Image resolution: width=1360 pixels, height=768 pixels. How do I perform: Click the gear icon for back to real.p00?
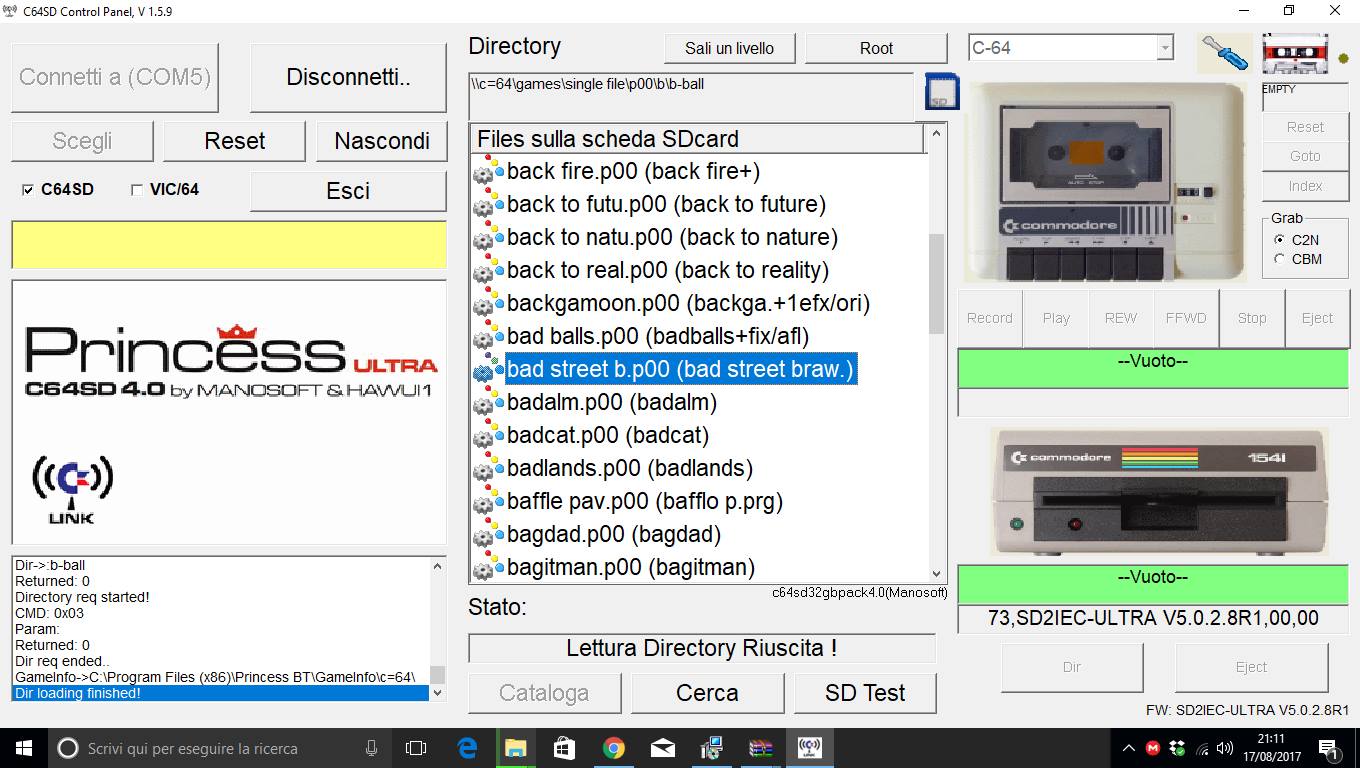click(x=487, y=271)
